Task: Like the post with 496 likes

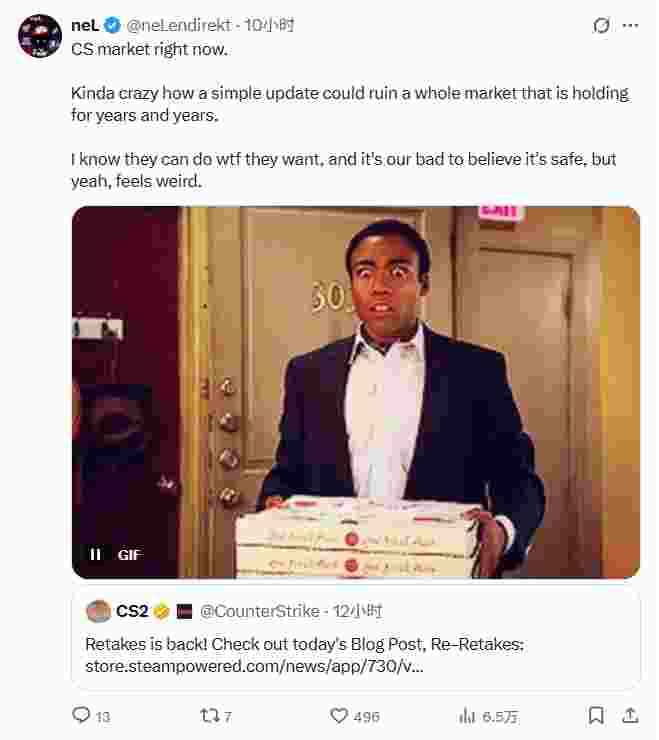Action: pyautogui.click(x=340, y=716)
